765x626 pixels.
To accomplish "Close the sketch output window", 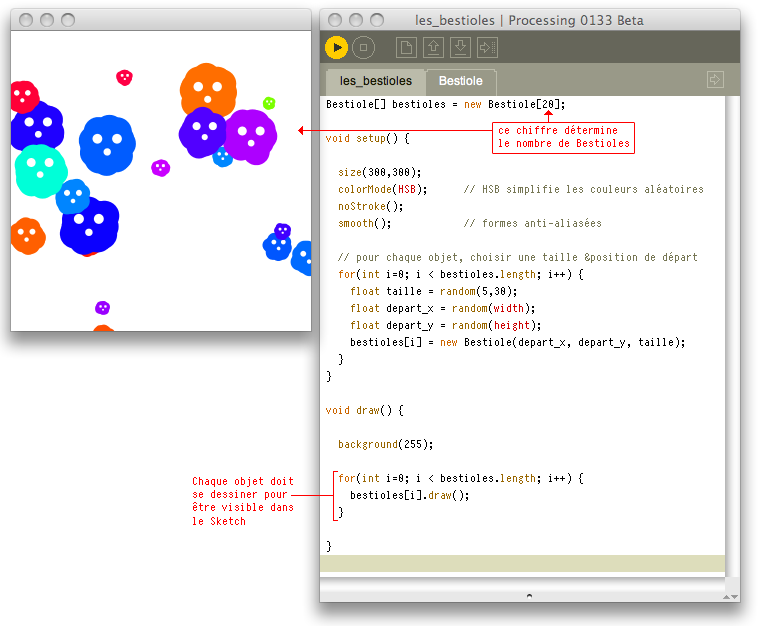I will (x=28, y=20).
